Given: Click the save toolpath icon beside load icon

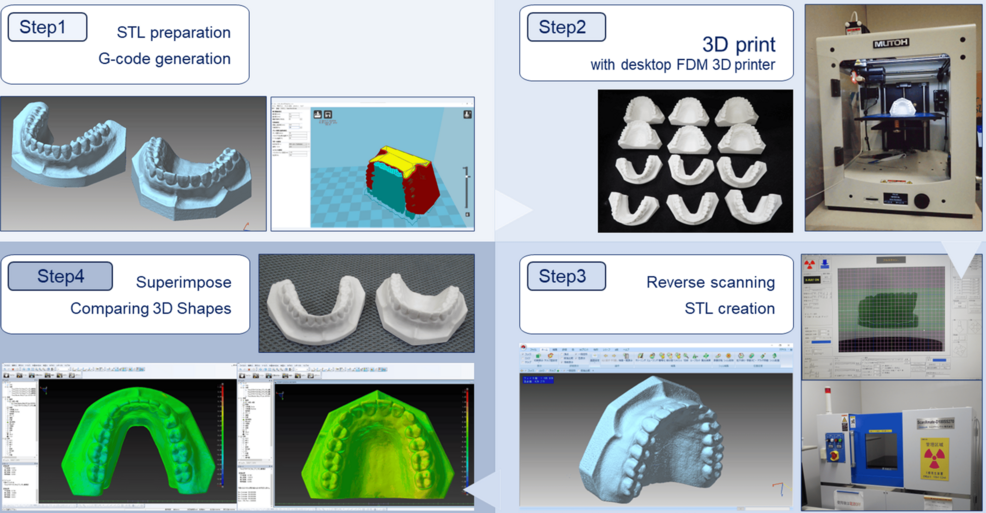Looking at the screenshot, I should click(x=328, y=115).
